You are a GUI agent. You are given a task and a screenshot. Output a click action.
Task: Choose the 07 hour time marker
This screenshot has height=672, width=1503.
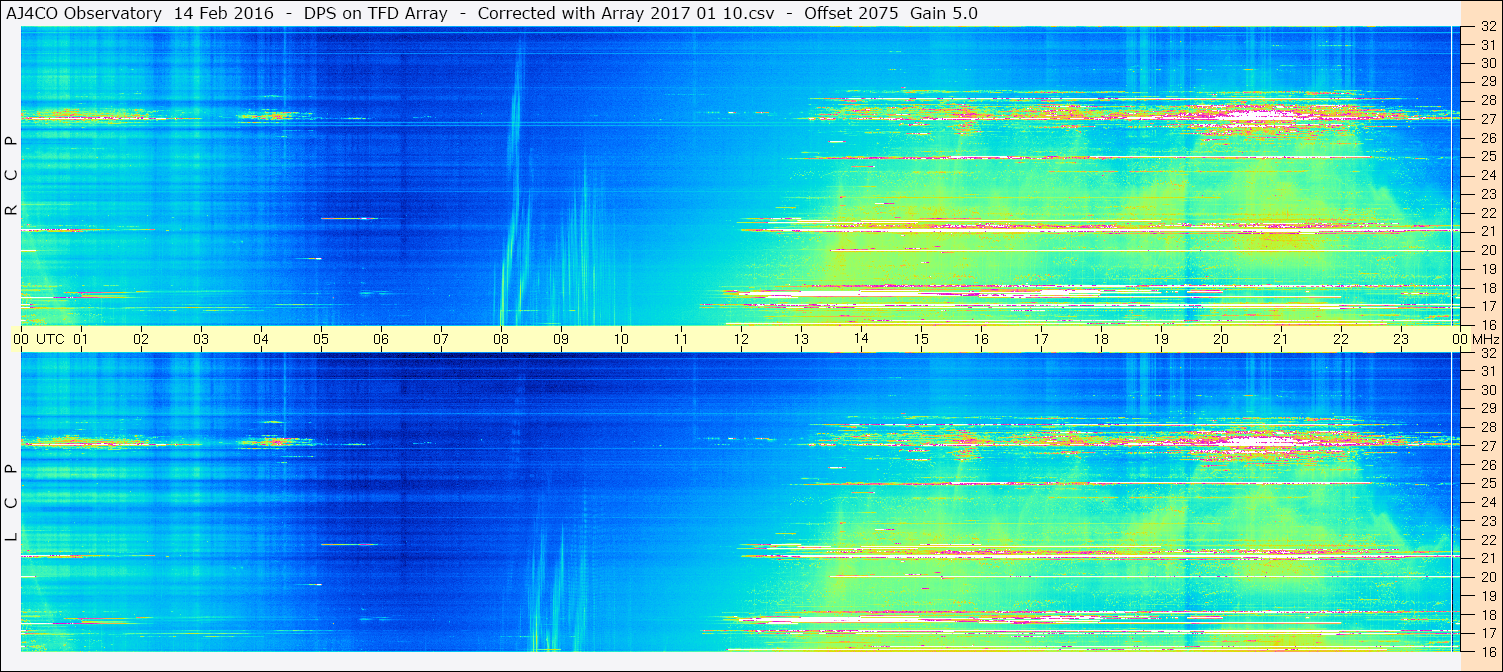tap(441, 339)
